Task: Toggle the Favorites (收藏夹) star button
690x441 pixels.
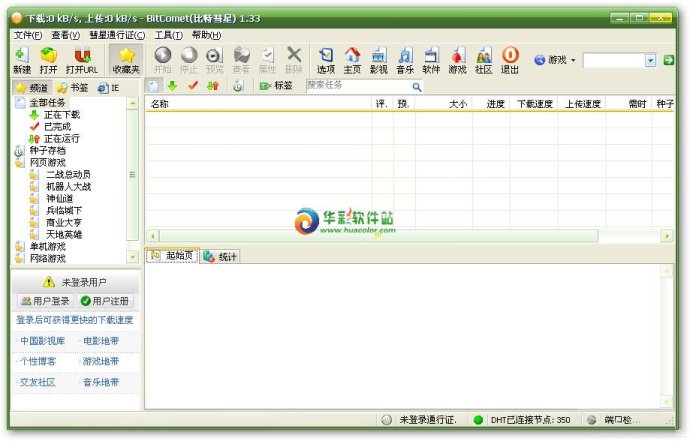Action: click(126, 60)
